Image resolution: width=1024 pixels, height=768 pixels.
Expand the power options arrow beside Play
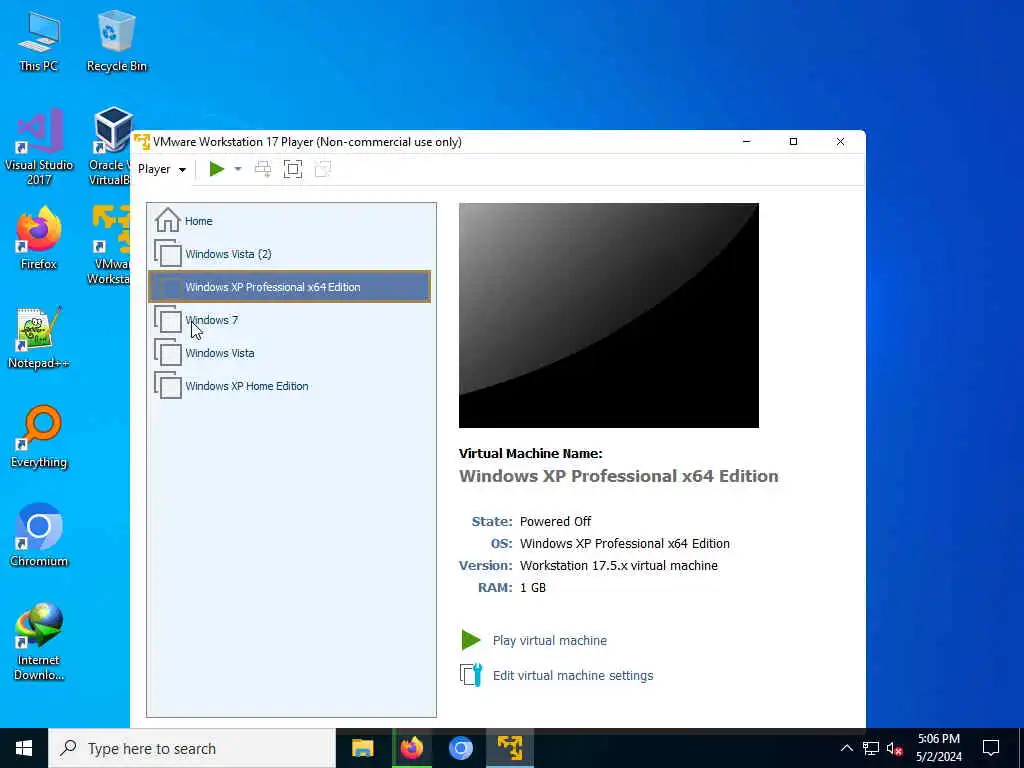point(238,169)
